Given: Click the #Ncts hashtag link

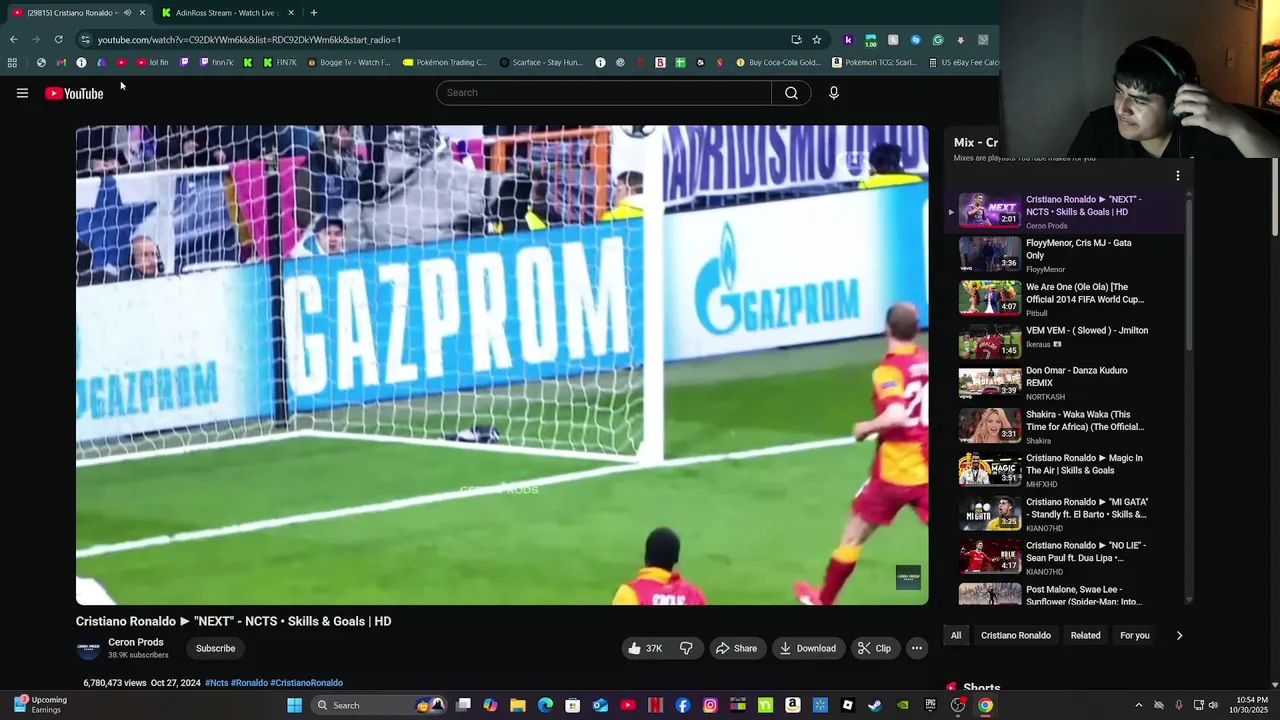Looking at the screenshot, I should (217, 683).
